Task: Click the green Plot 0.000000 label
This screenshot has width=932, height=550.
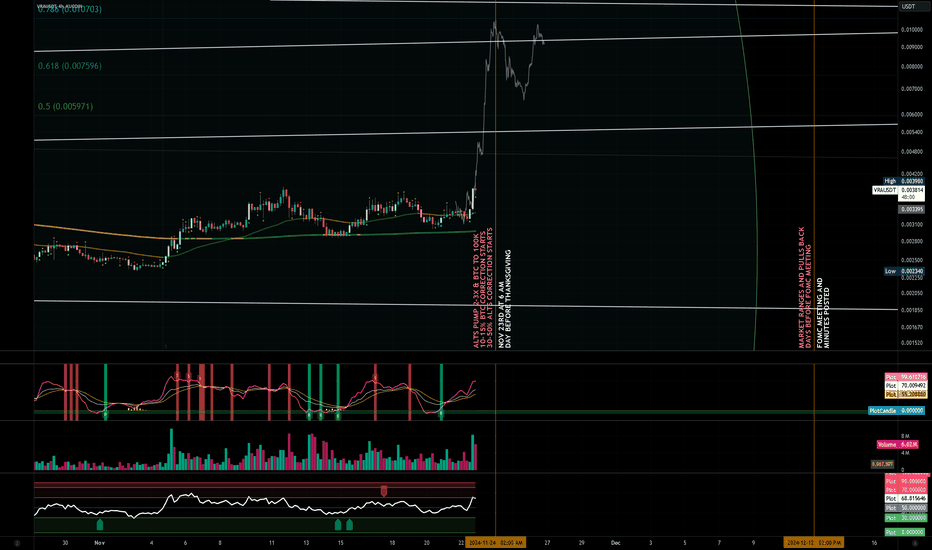Action: [906, 532]
